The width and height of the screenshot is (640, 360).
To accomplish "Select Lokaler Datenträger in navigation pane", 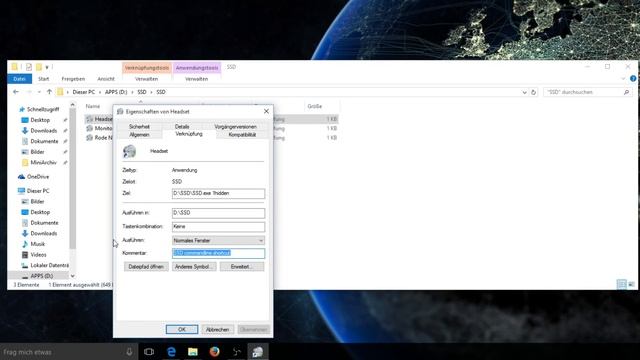I will tap(49, 265).
